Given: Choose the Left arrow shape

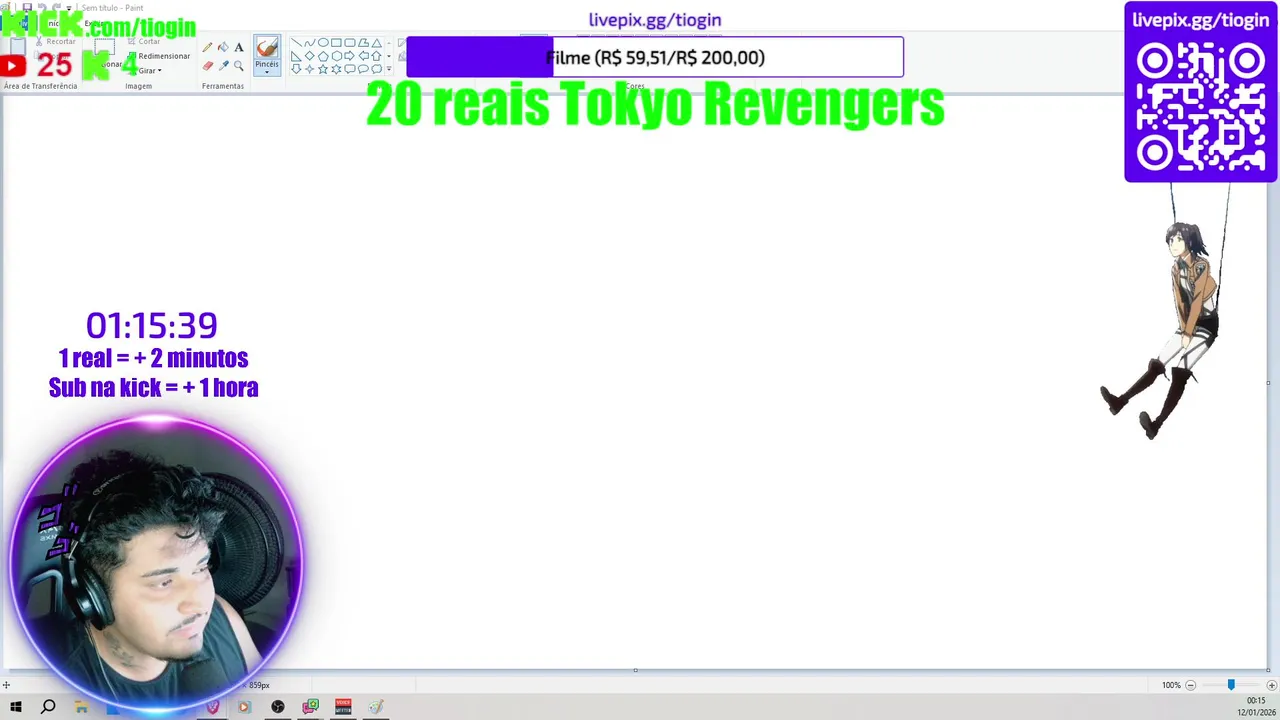Looking at the screenshot, I should click(x=363, y=56).
